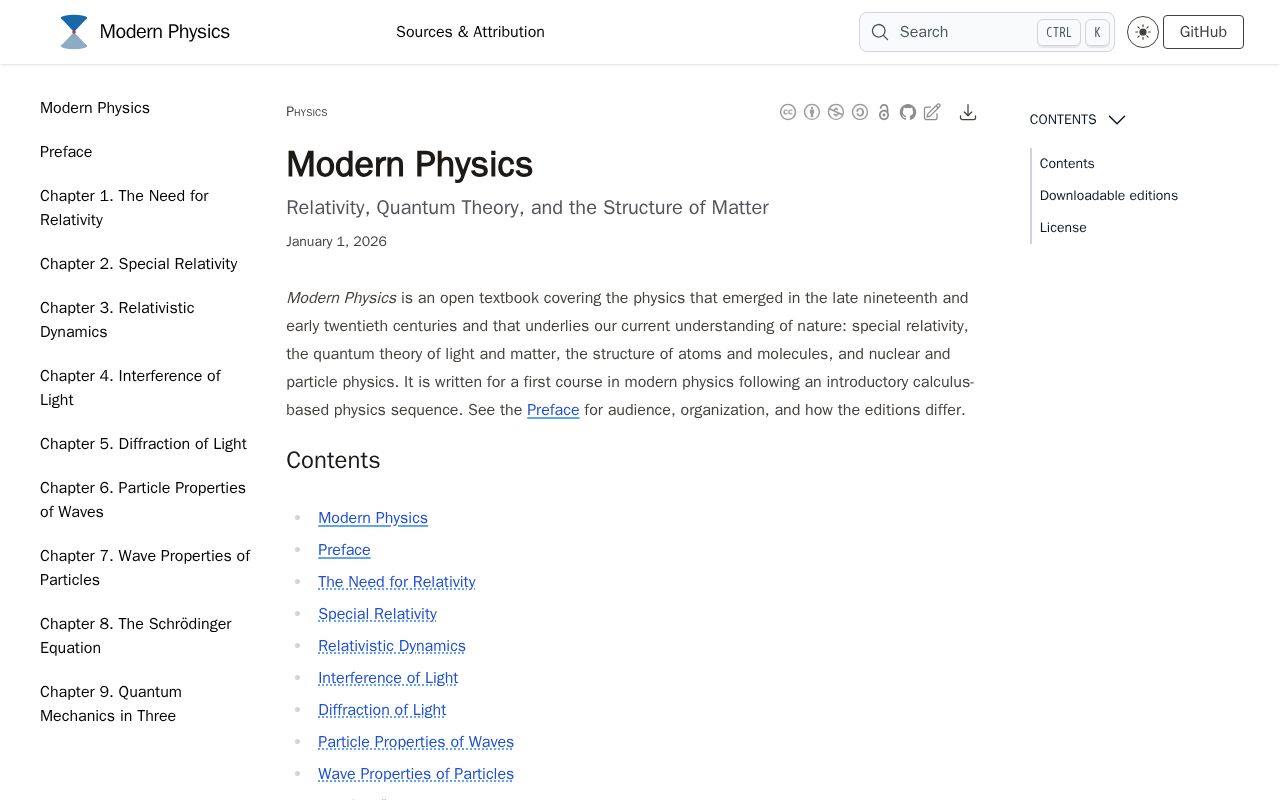Open the Interference of Light contents link
Viewport: 1280px width, 800px height.
coord(388,678)
